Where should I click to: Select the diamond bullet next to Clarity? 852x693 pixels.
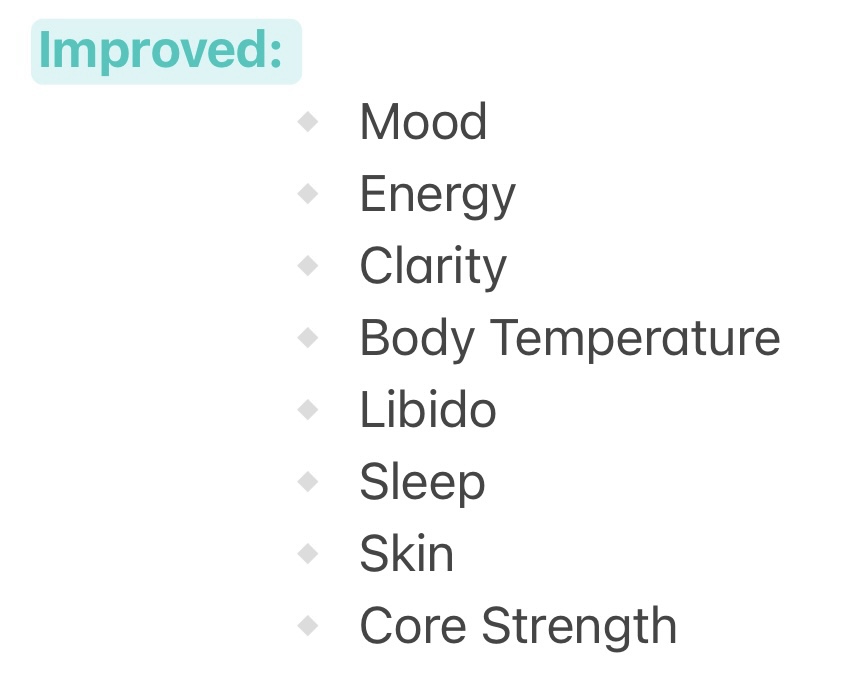point(308,266)
